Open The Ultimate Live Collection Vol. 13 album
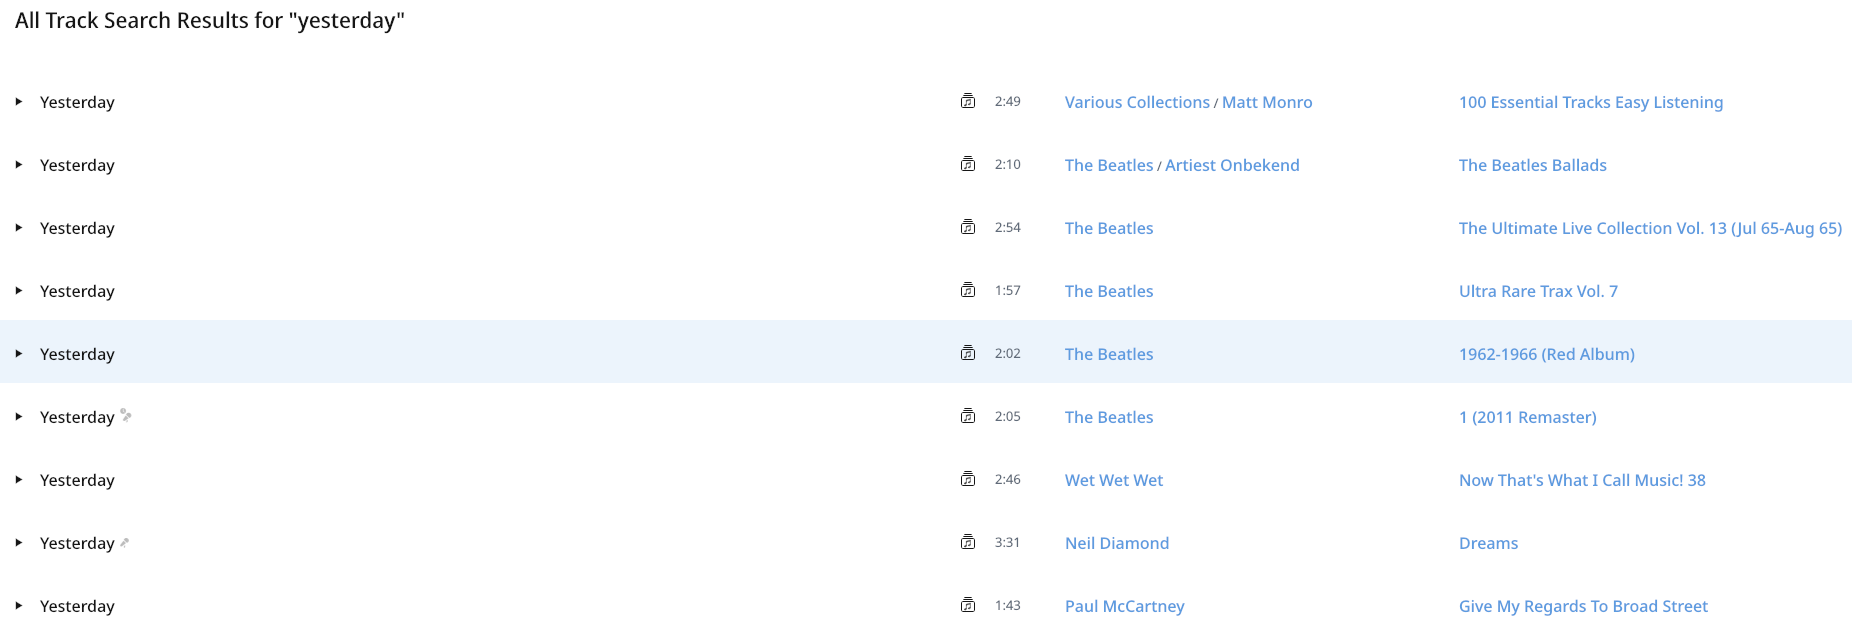Image resolution: width=1852 pixels, height=626 pixels. coord(1650,228)
